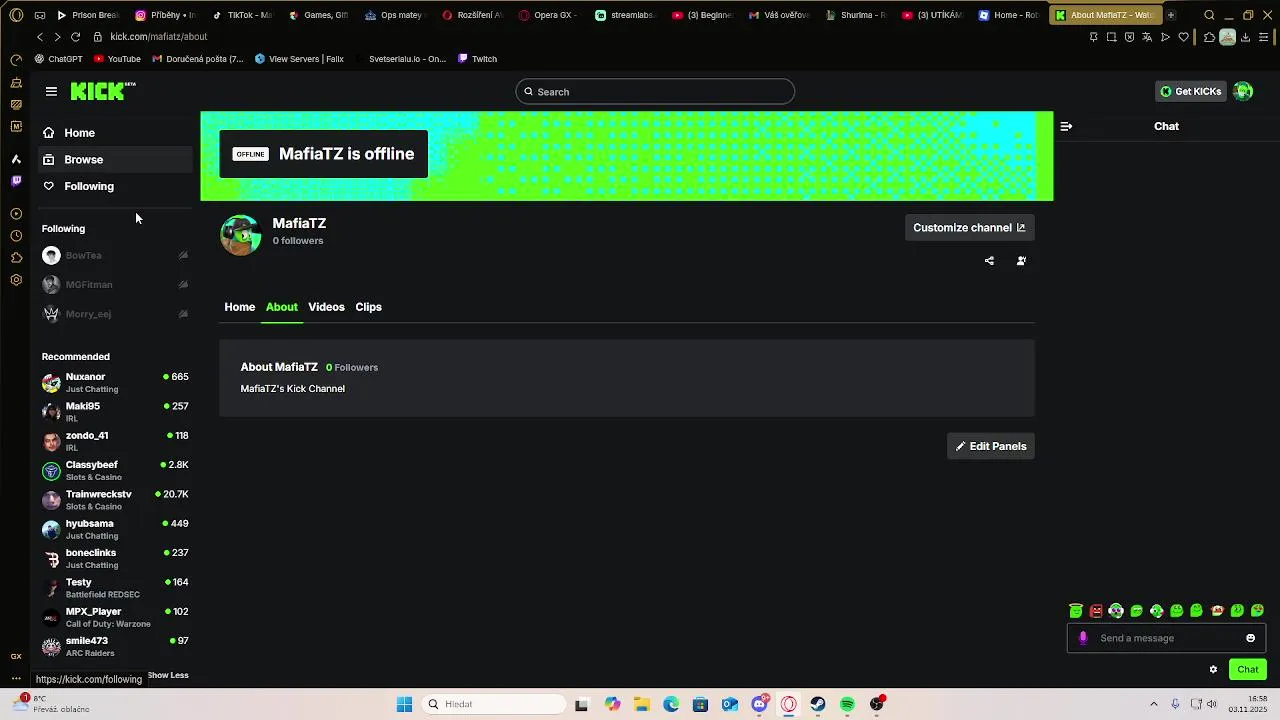This screenshot has height=720, width=1280.
Task: Click the Edit Panels button
Action: 991,446
